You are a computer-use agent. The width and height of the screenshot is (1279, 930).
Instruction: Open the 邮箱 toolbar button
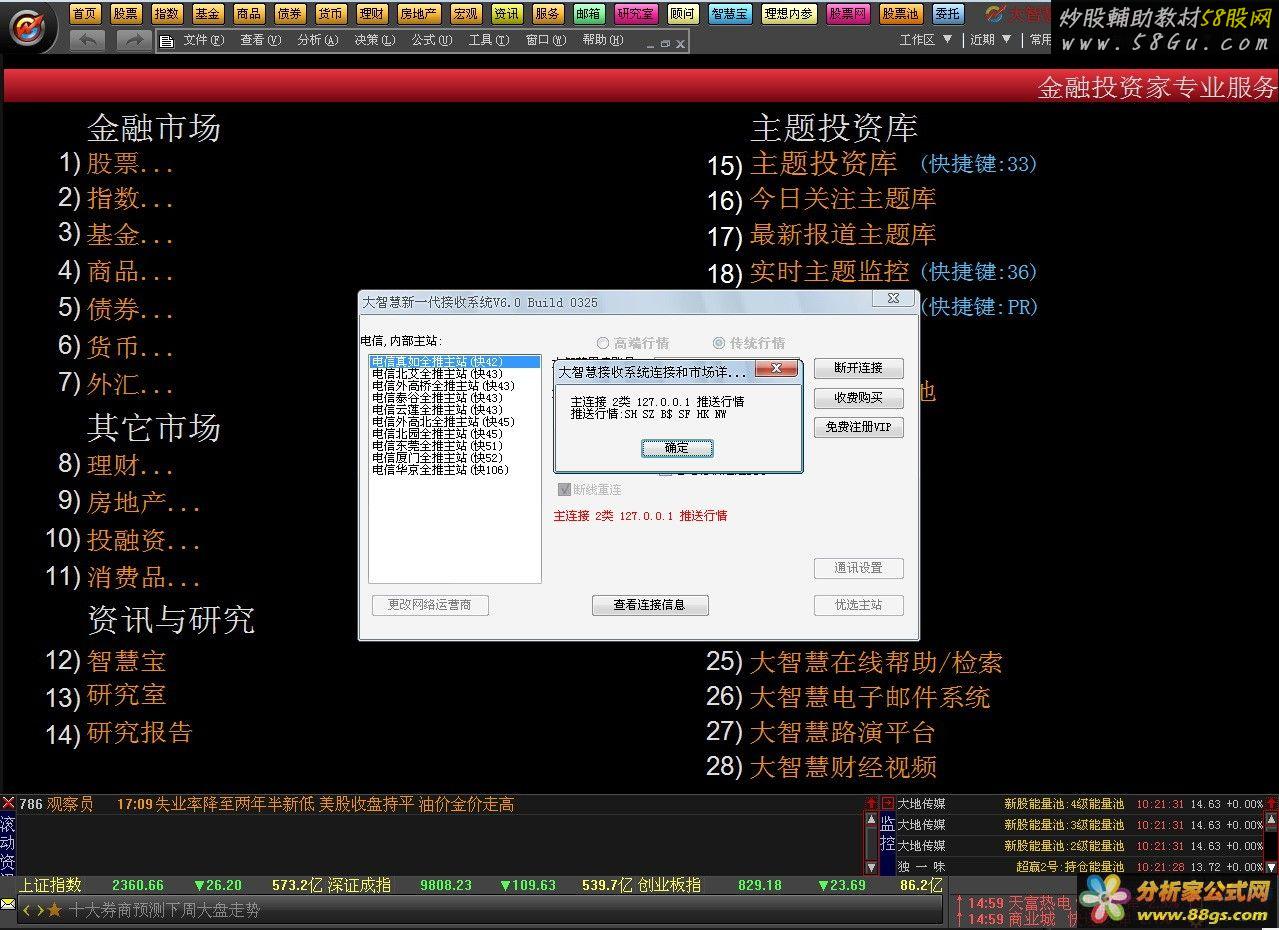[x=589, y=13]
